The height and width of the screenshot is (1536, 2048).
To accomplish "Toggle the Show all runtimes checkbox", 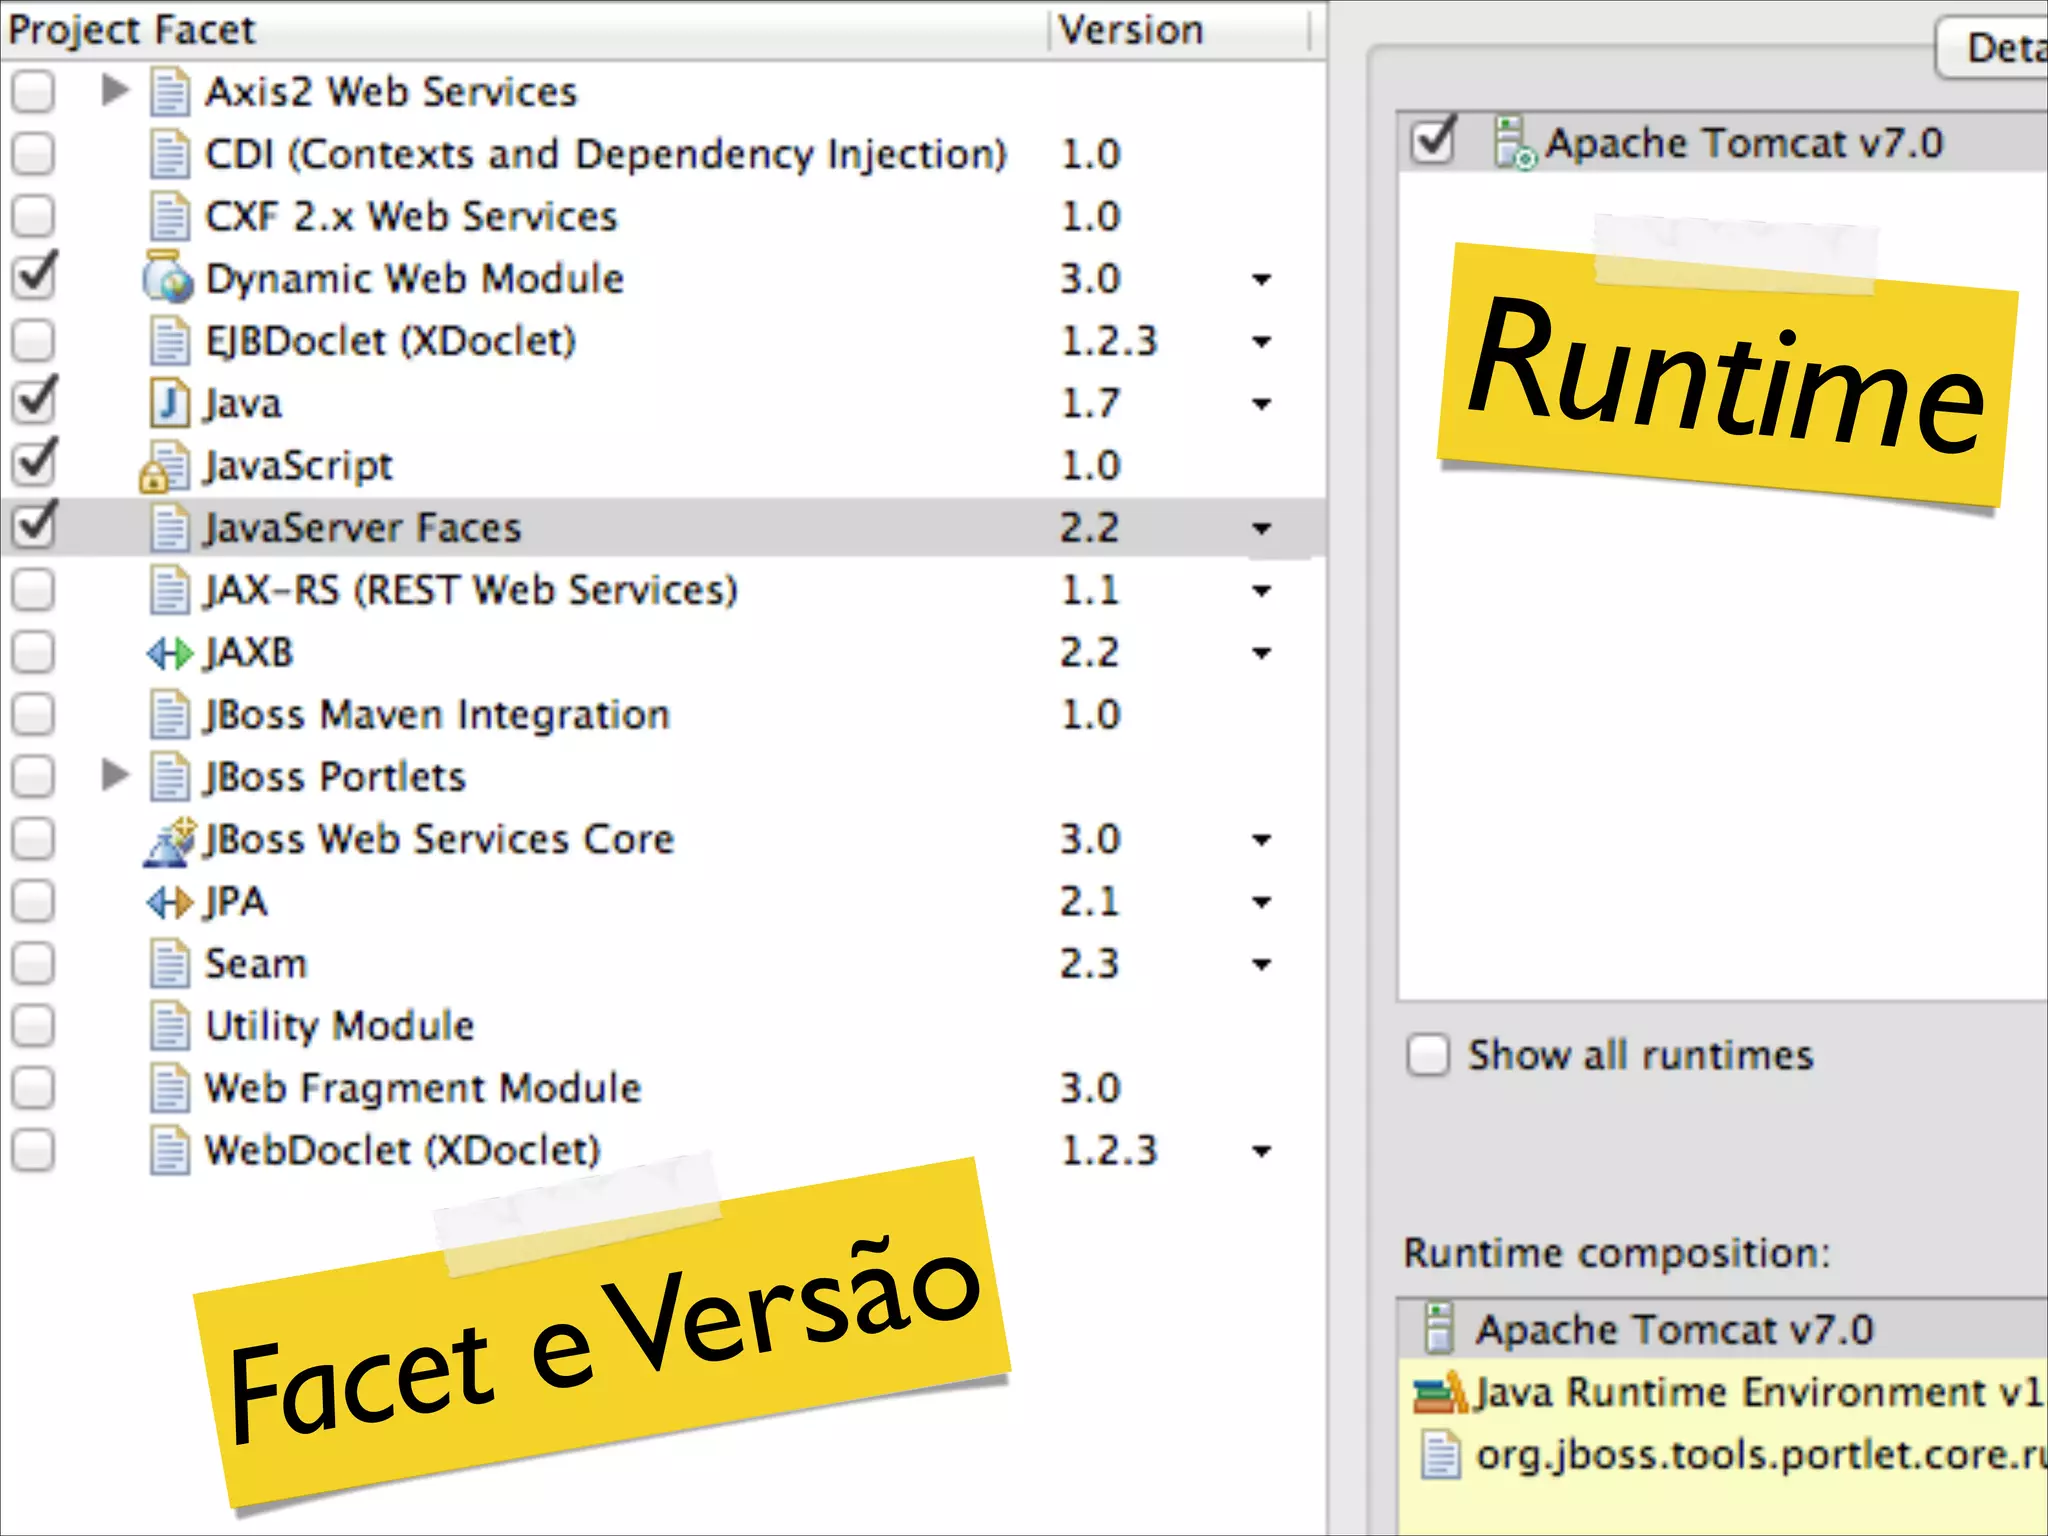I will (x=1428, y=1055).
